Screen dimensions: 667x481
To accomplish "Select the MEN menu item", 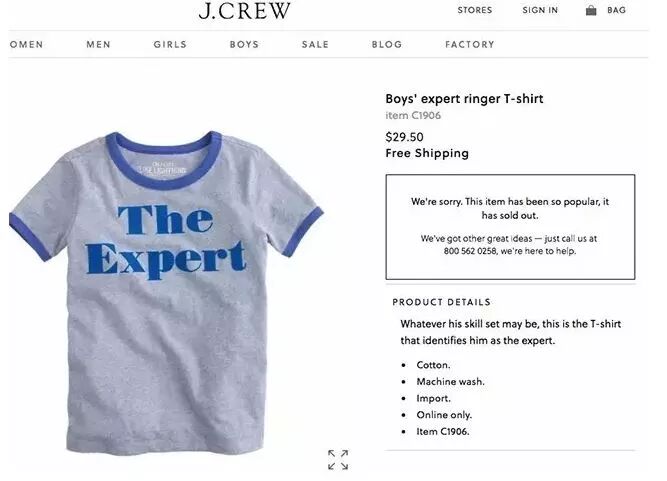I will [x=98, y=44].
